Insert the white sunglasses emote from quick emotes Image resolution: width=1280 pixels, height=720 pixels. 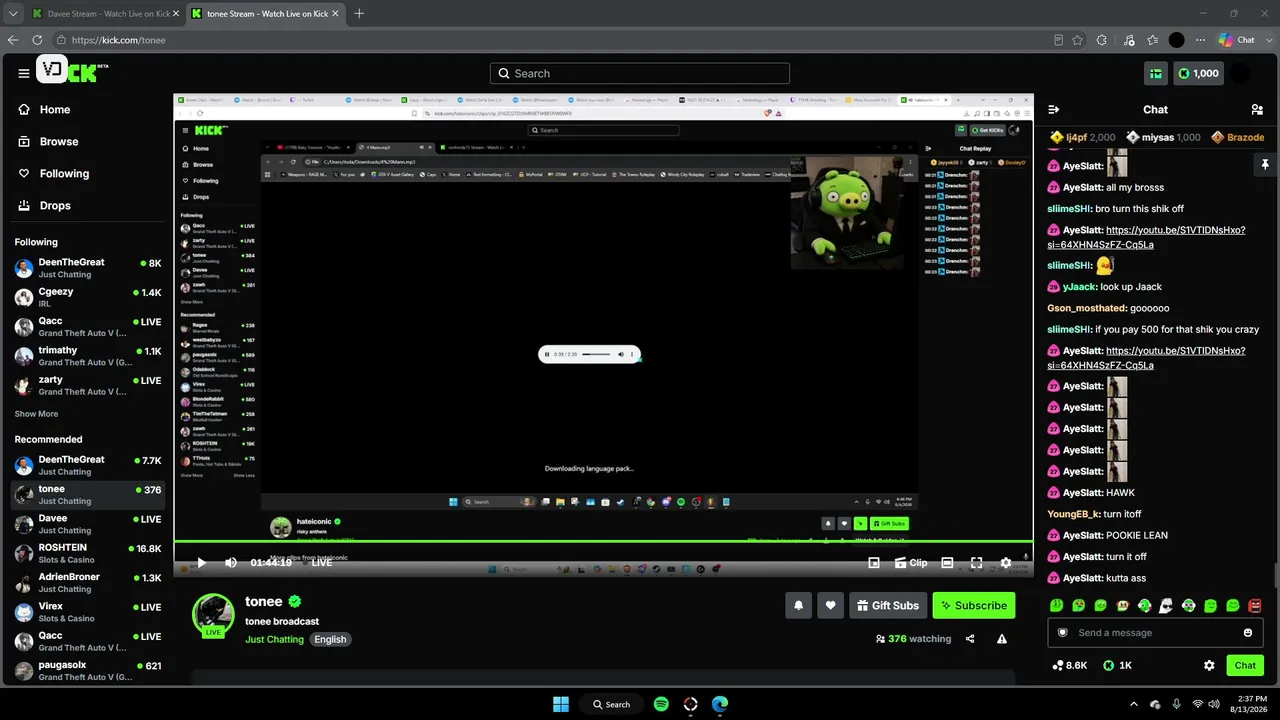pyautogui.click(x=1166, y=605)
